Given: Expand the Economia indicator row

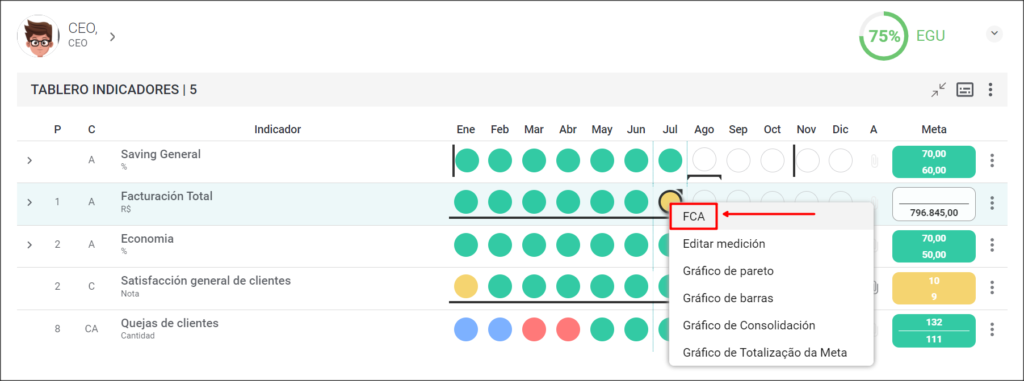Looking at the screenshot, I should tap(29, 245).
